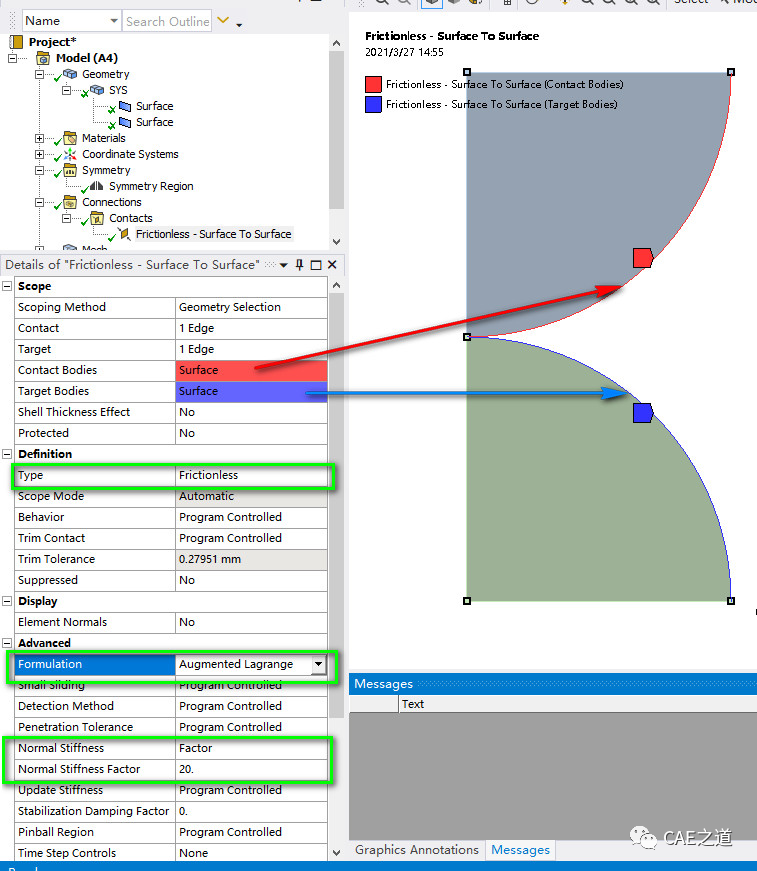Click the blue Target Bodies legend swatch
The height and width of the screenshot is (871, 757).
pos(373,104)
